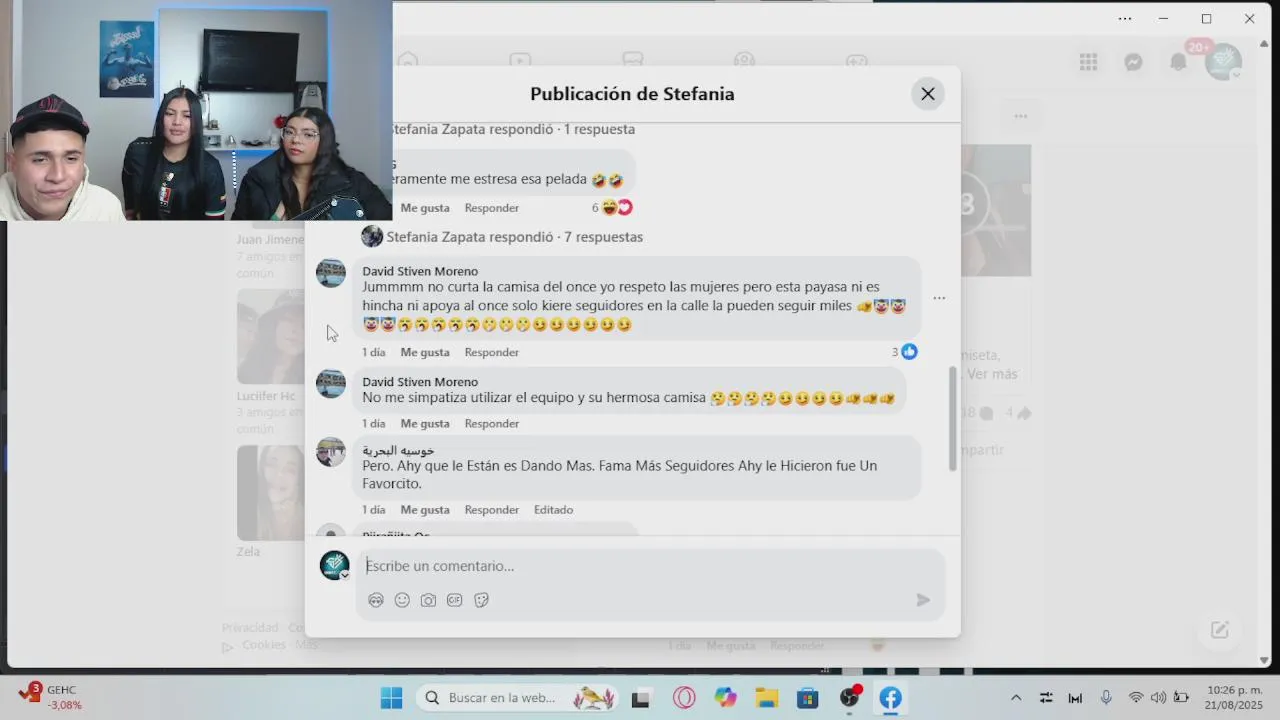Expand Stefania Zapata's 1 respuesta thread
Viewport: 1280px width, 720px height.
click(514, 129)
